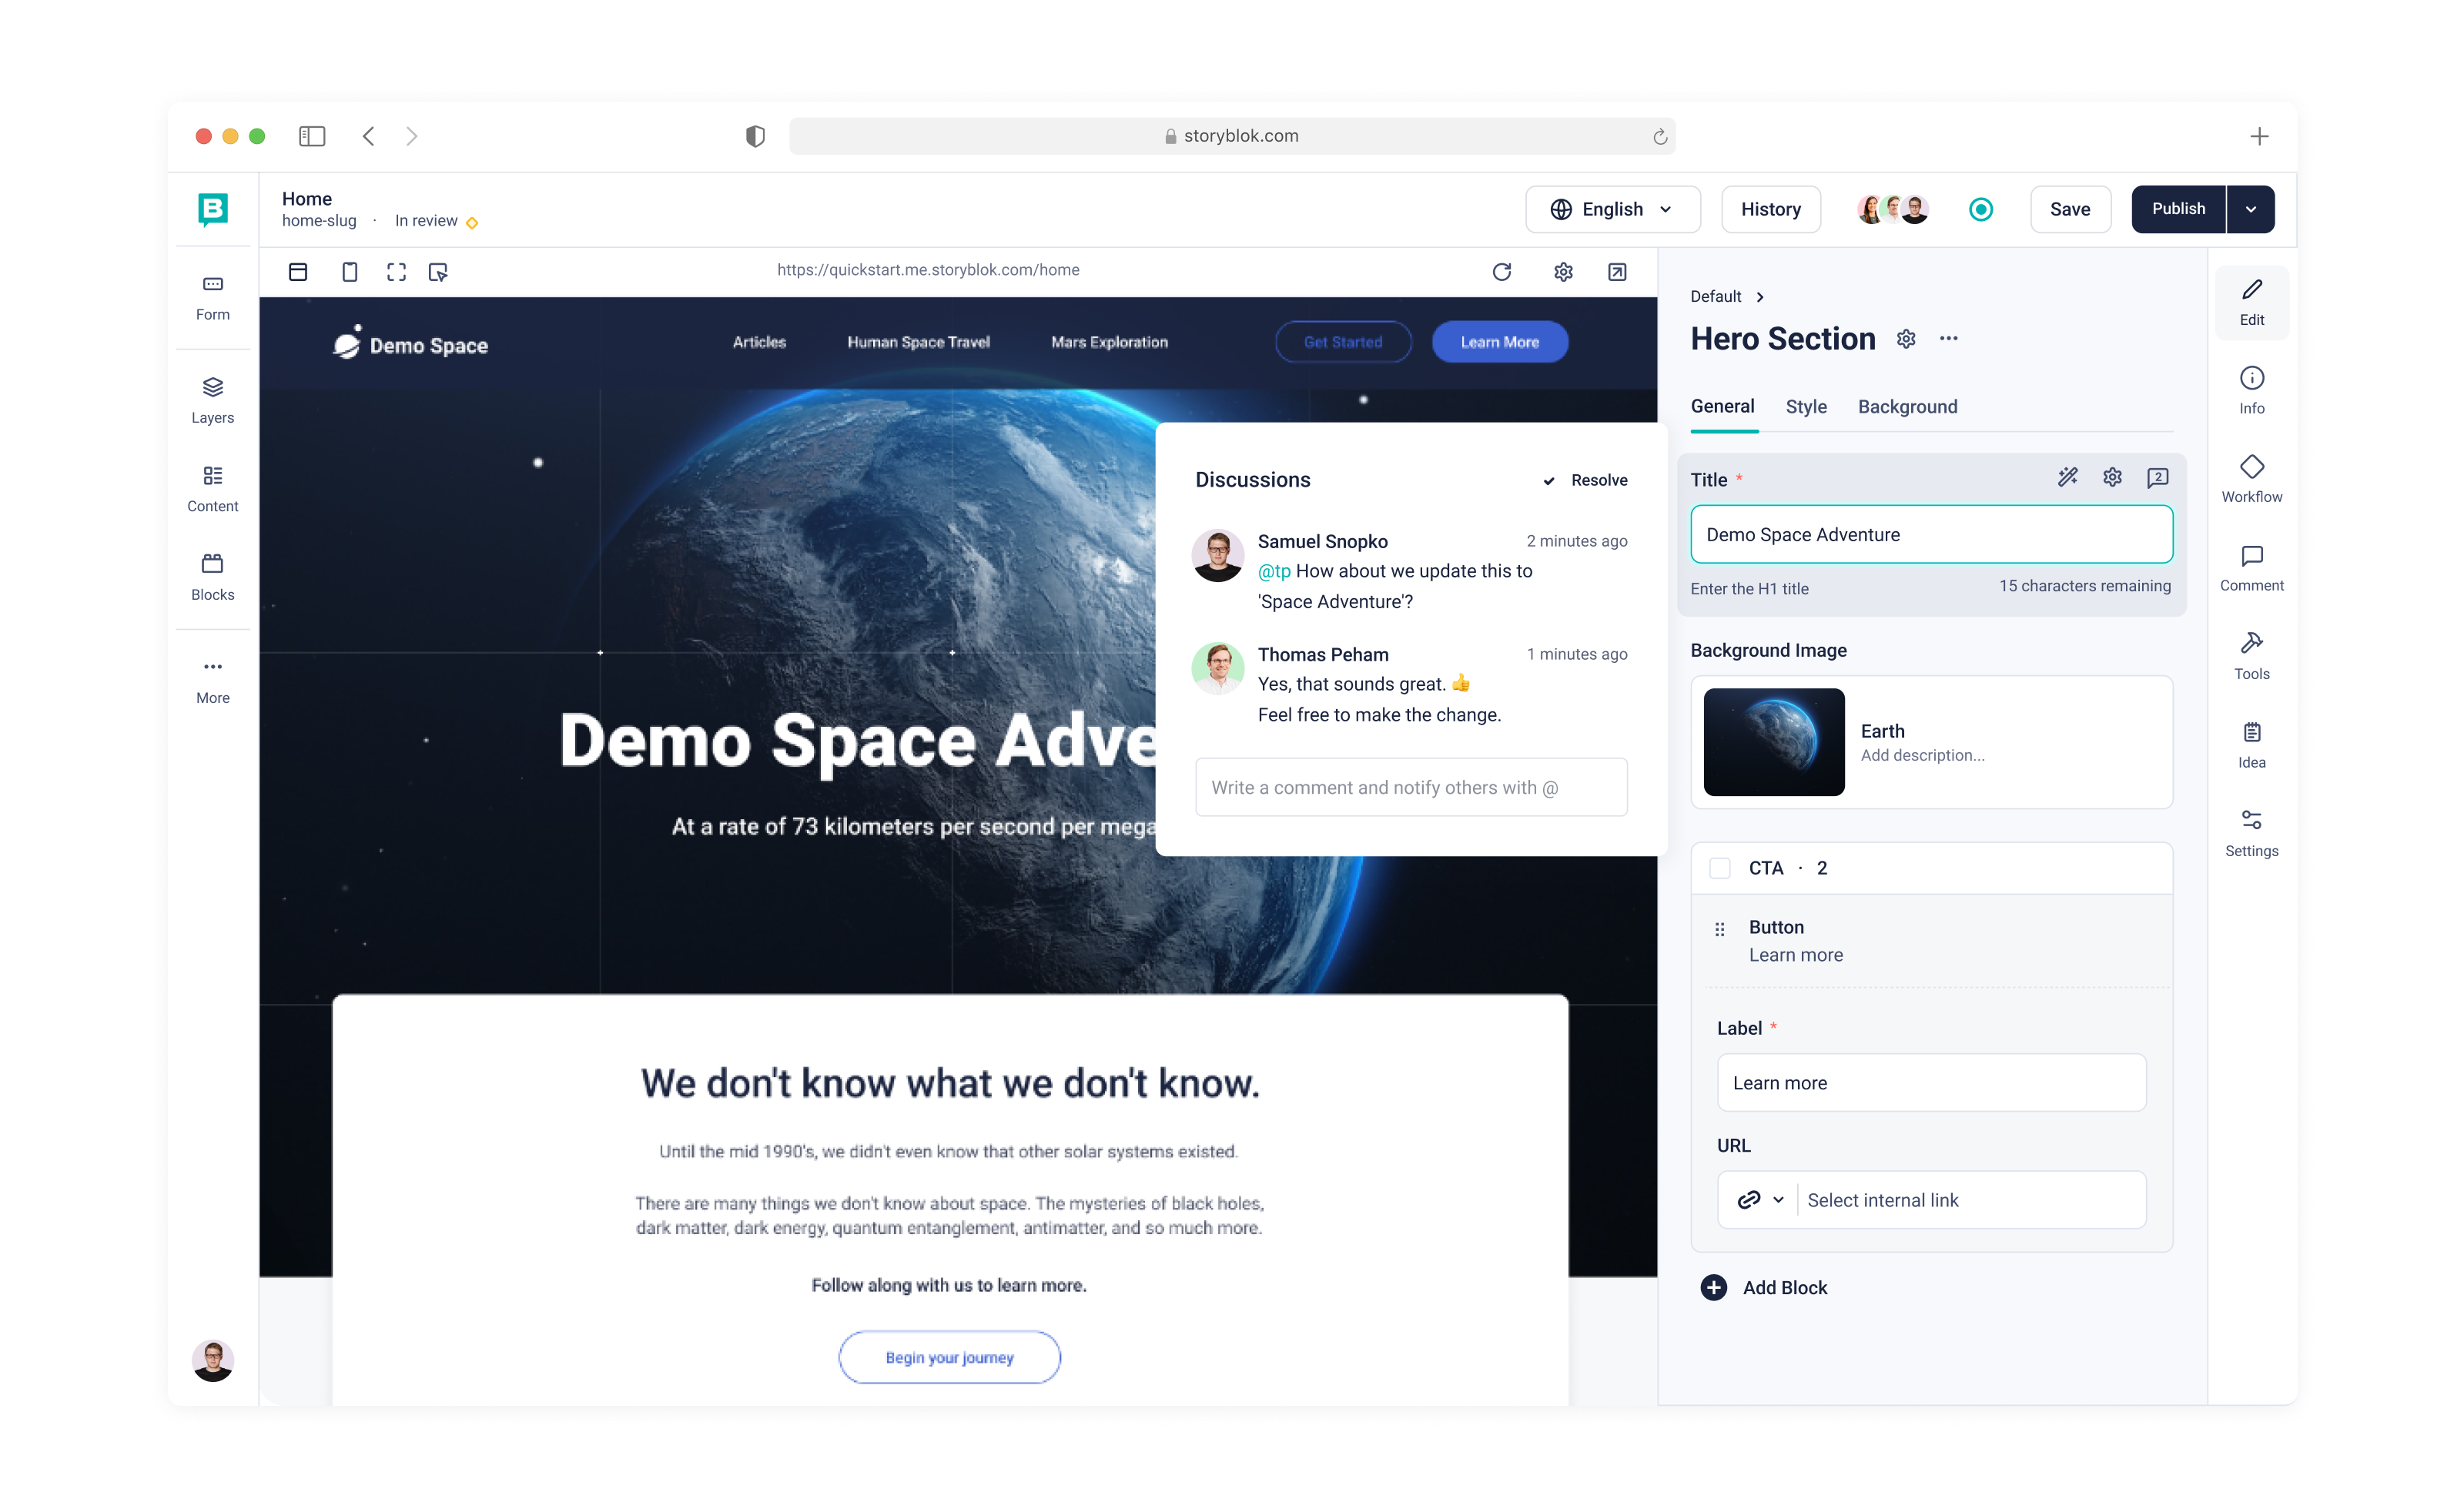Toggle the green live status indicator
The height and width of the screenshot is (1509, 2464).
[1980, 209]
